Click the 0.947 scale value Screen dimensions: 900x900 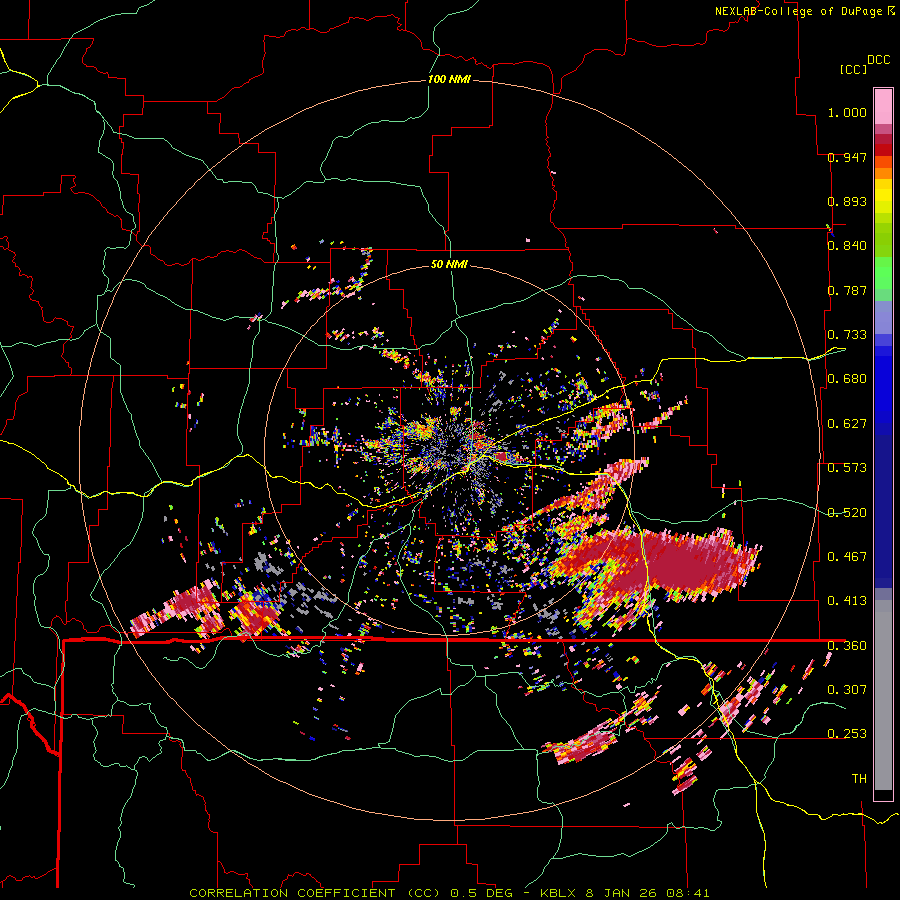click(x=847, y=157)
